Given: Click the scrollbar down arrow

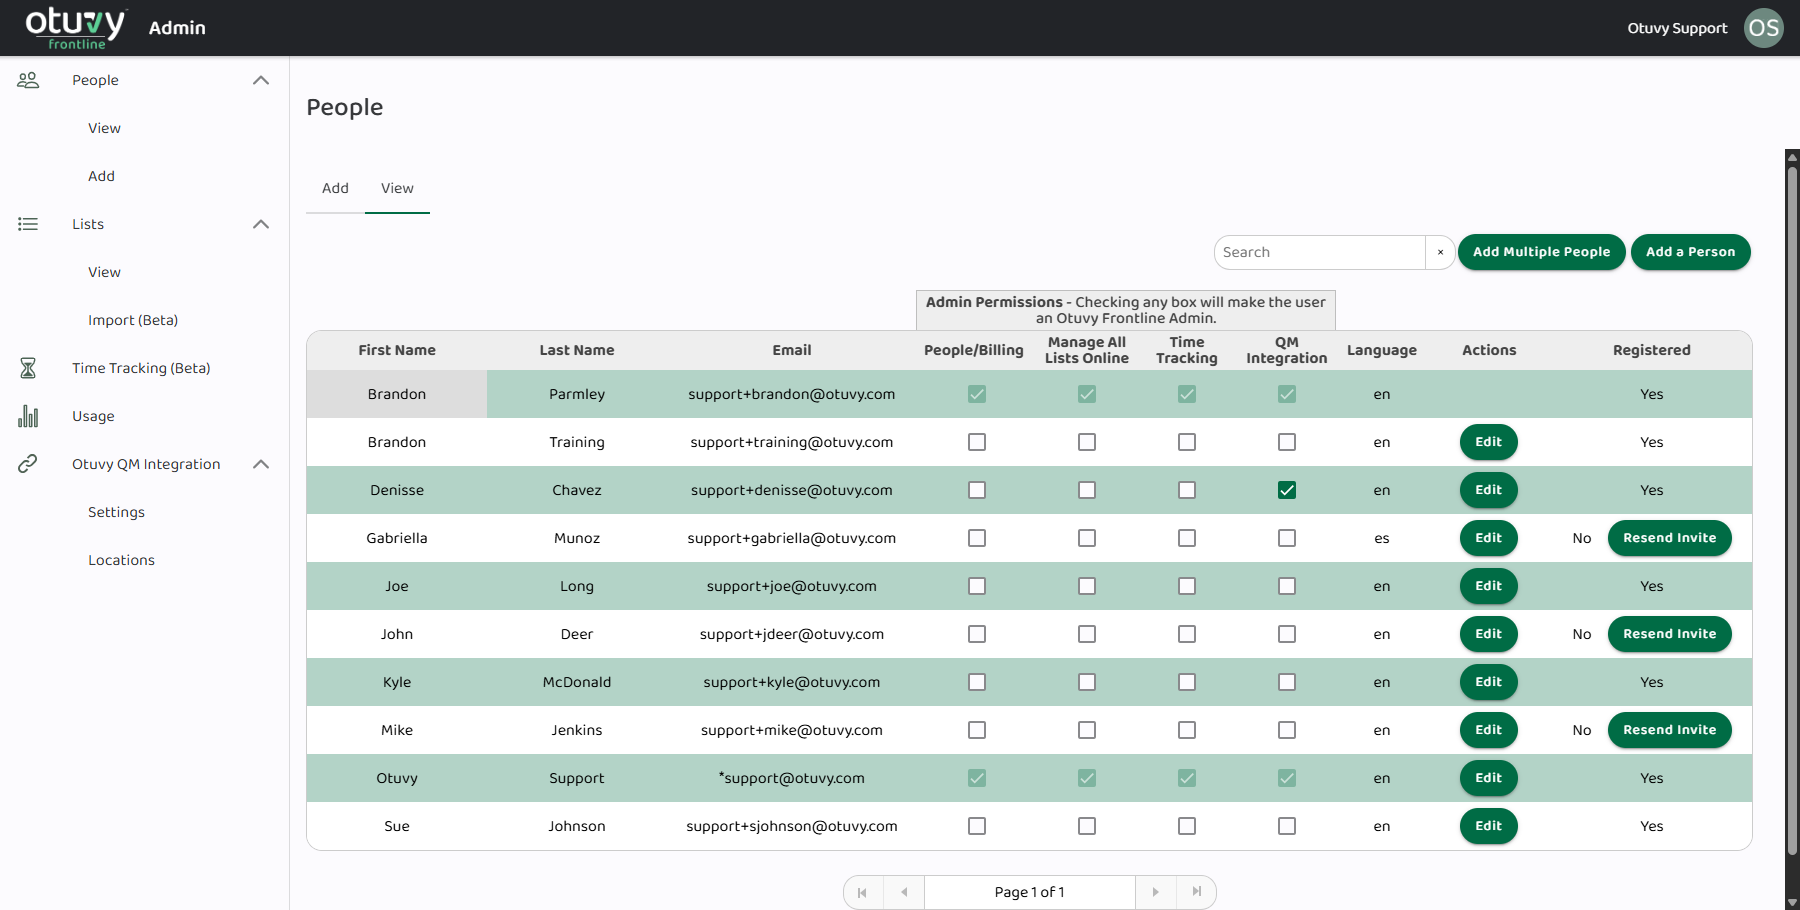Looking at the screenshot, I should coord(1792,902).
